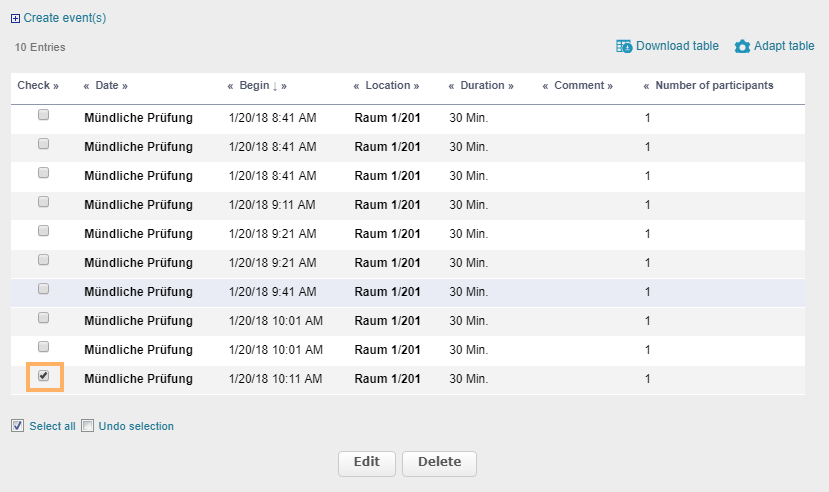Sort by the Number of participants header
The width and height of the screenshot is (829, 492).
coord(714,86)
